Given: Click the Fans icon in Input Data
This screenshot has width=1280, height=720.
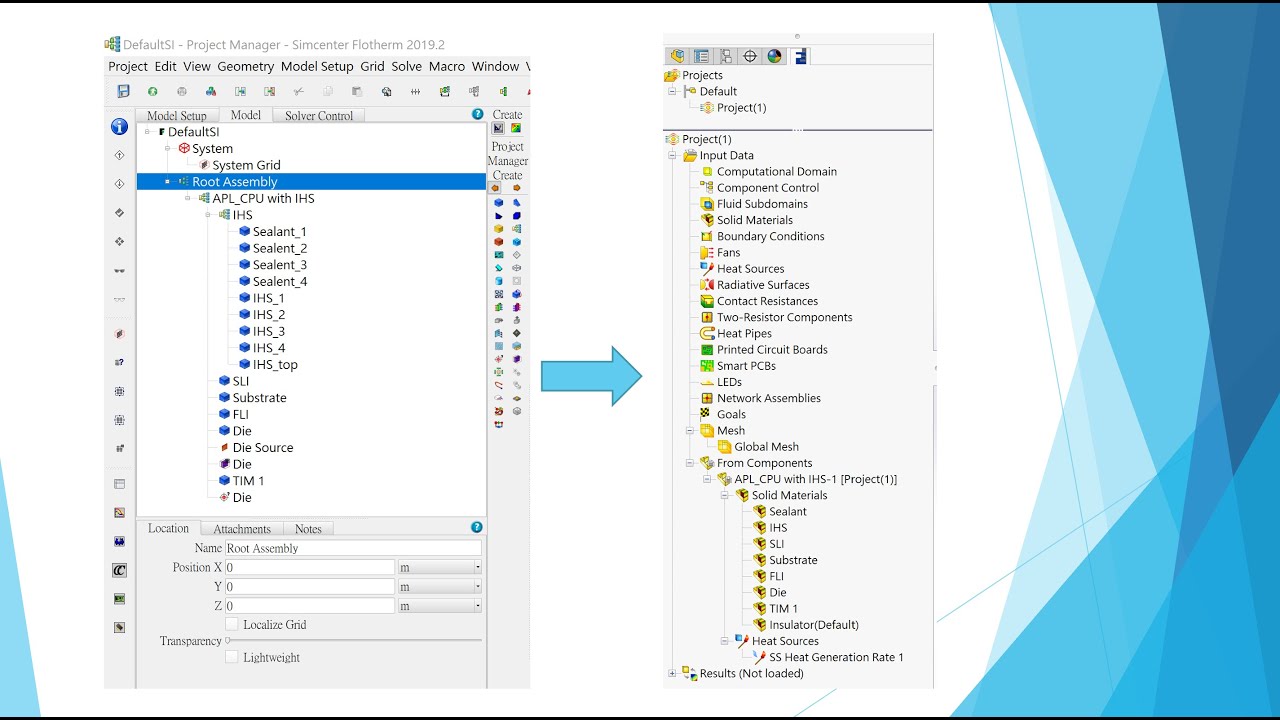Looking at the screenshot, I should [707, 253].
